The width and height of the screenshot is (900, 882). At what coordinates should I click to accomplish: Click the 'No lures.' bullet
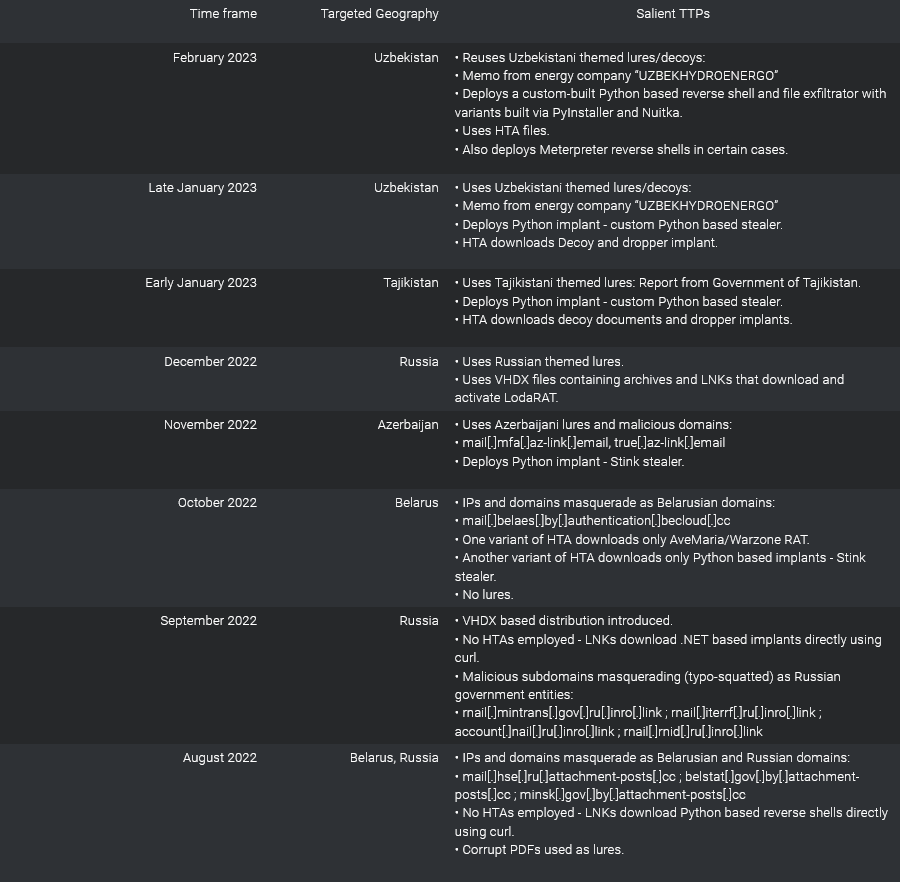pos(484,595)
